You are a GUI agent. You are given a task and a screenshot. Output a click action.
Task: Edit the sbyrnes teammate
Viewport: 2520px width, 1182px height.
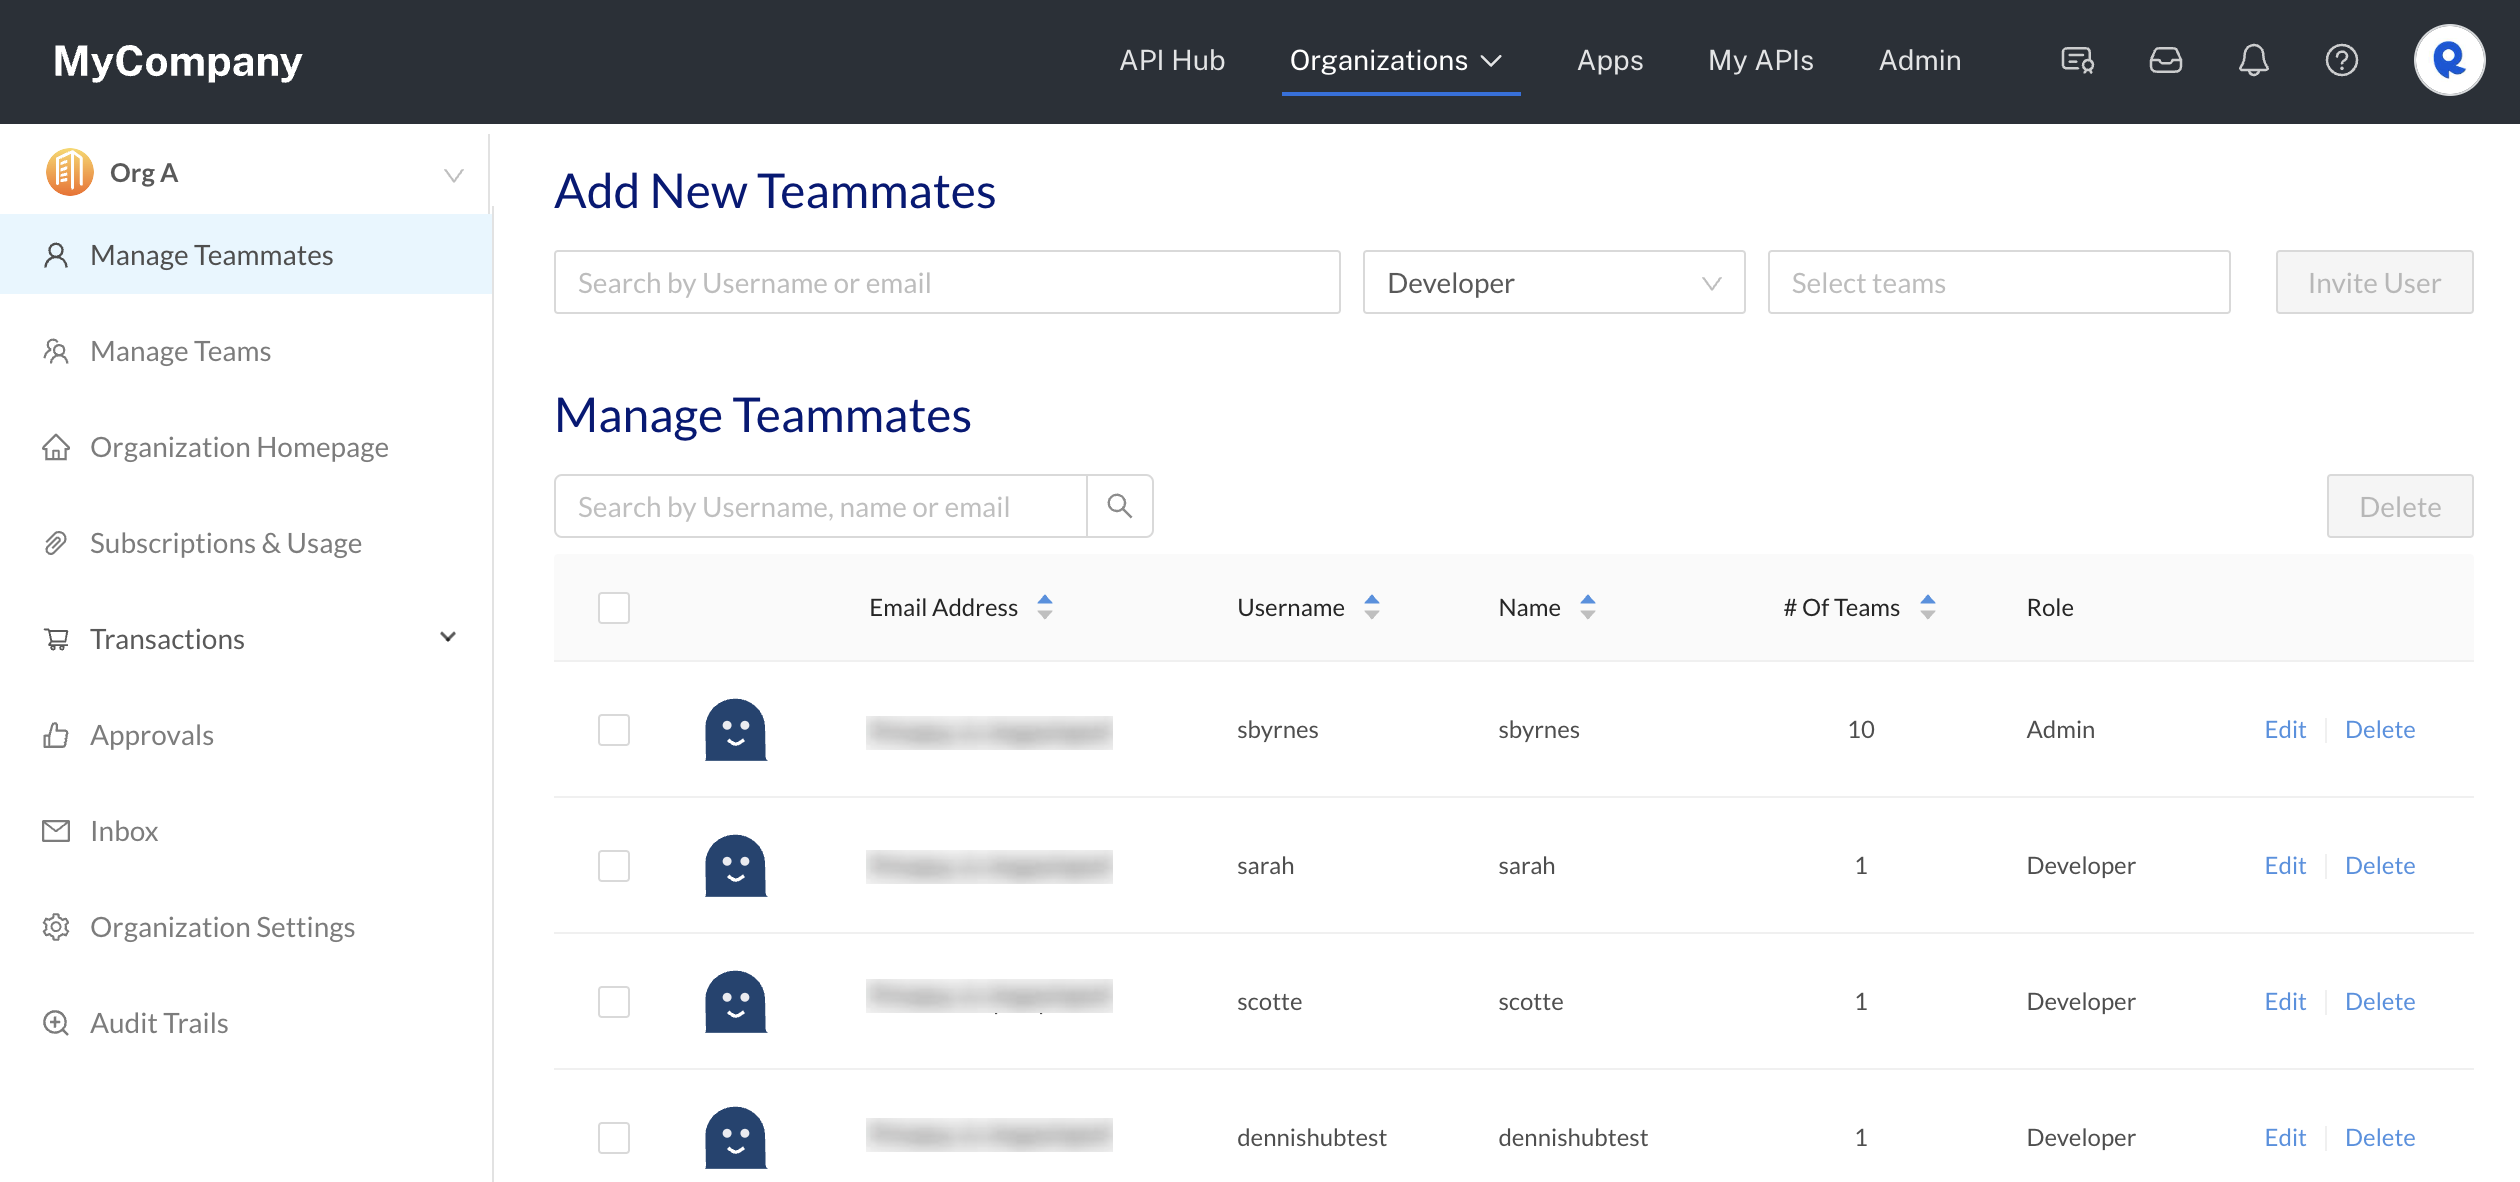pos(2285,729)
